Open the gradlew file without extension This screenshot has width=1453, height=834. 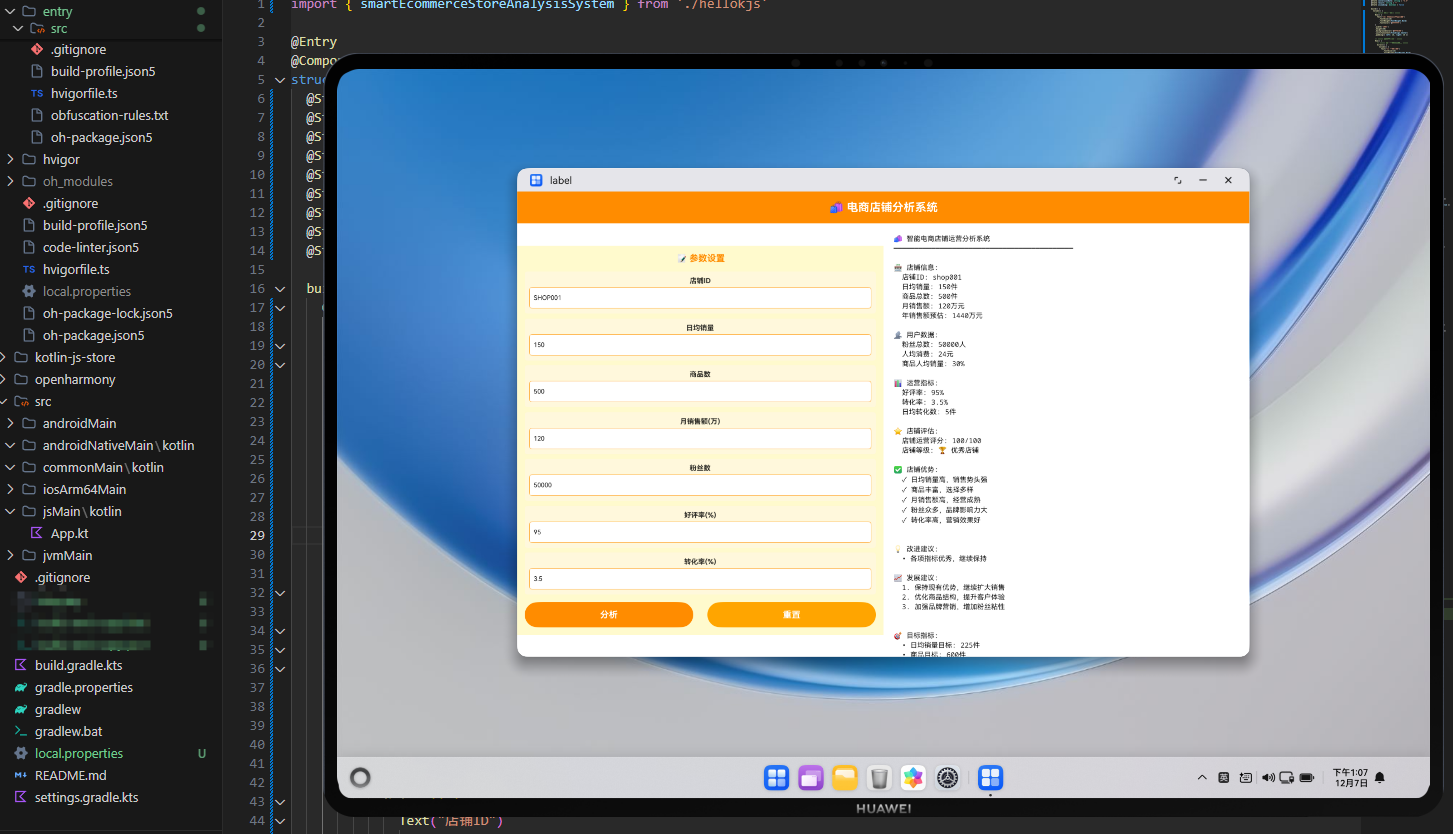click(x=58, y=709)
